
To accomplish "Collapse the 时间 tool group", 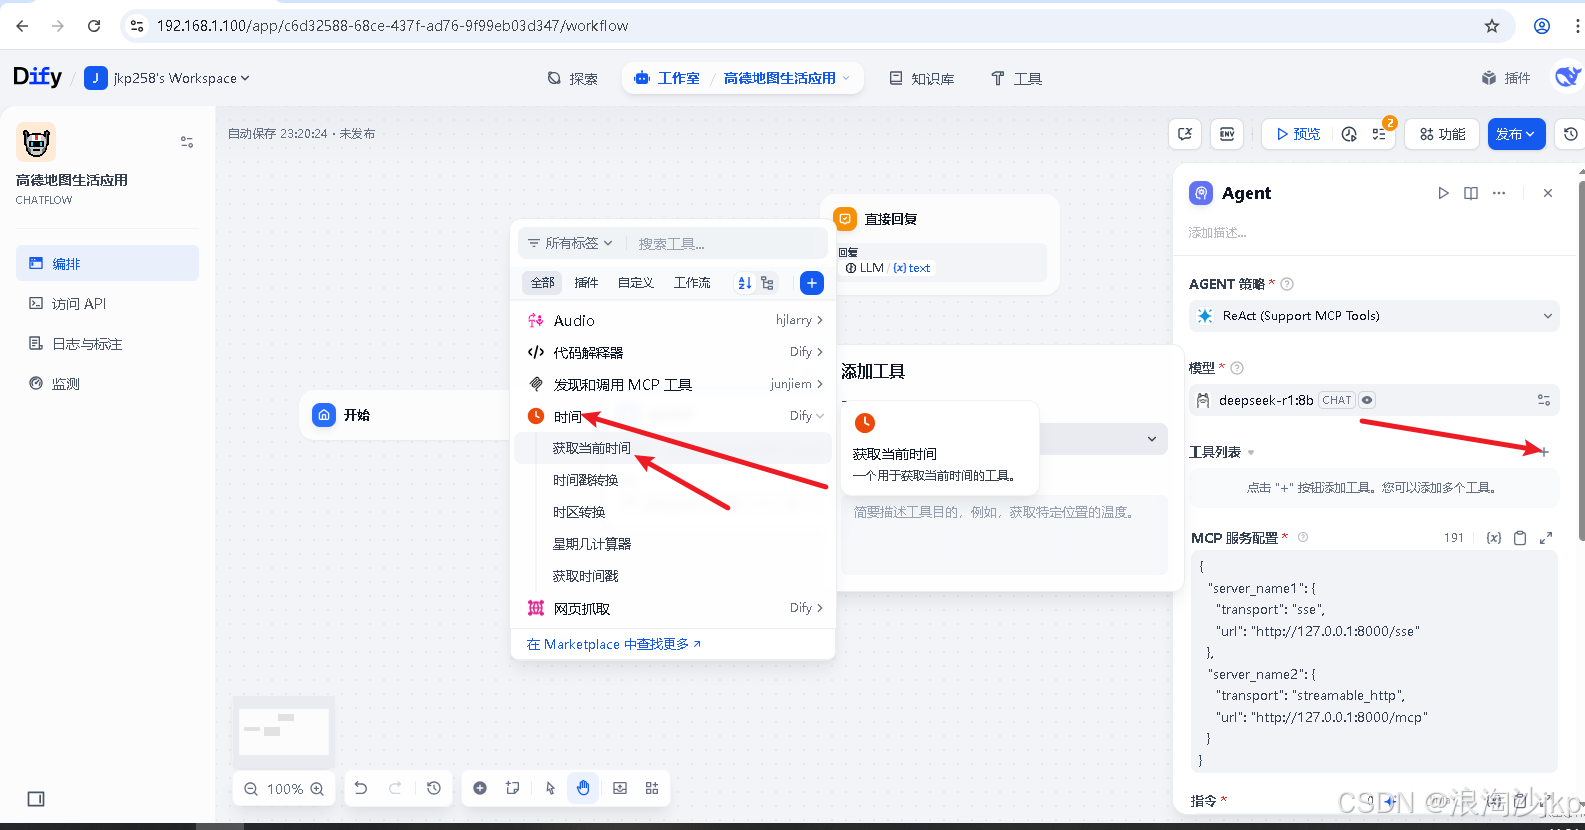I will click(674, 416).
